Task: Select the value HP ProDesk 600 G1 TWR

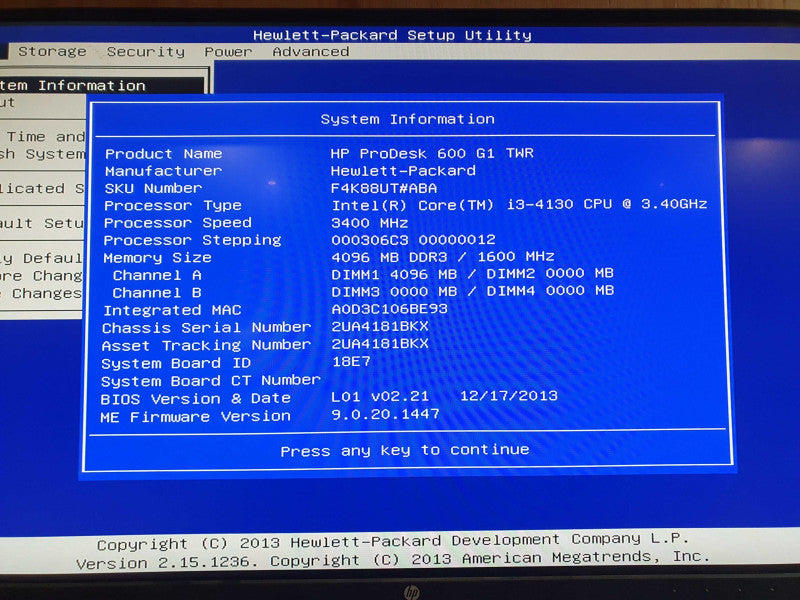Action: (x=432, y=153)
